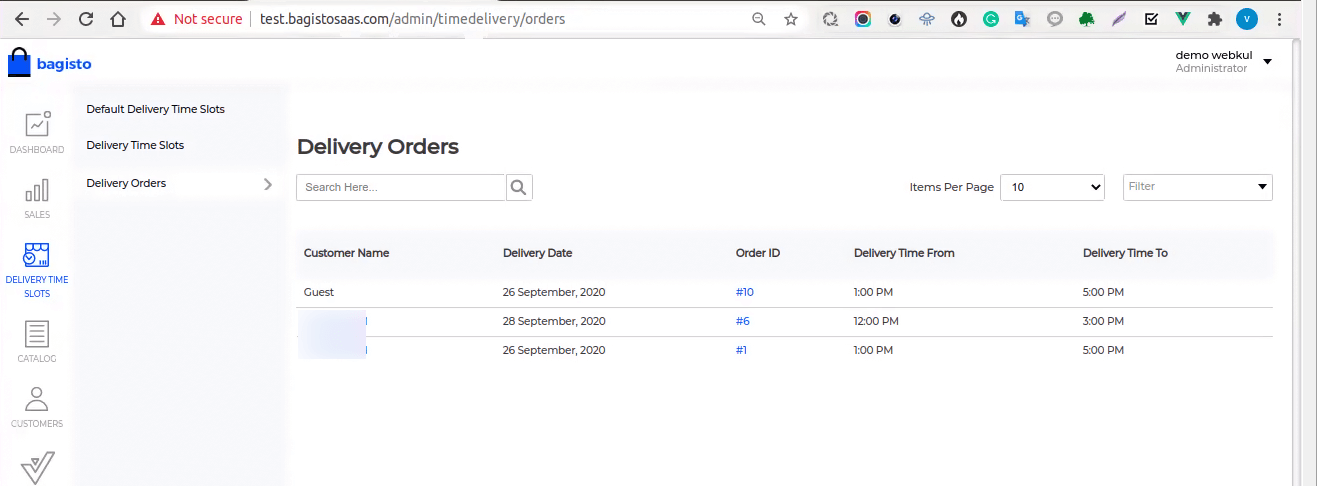Click the Grammarly extension icon
Screen dimensions: 1317x486
click(x=991, y=19)
